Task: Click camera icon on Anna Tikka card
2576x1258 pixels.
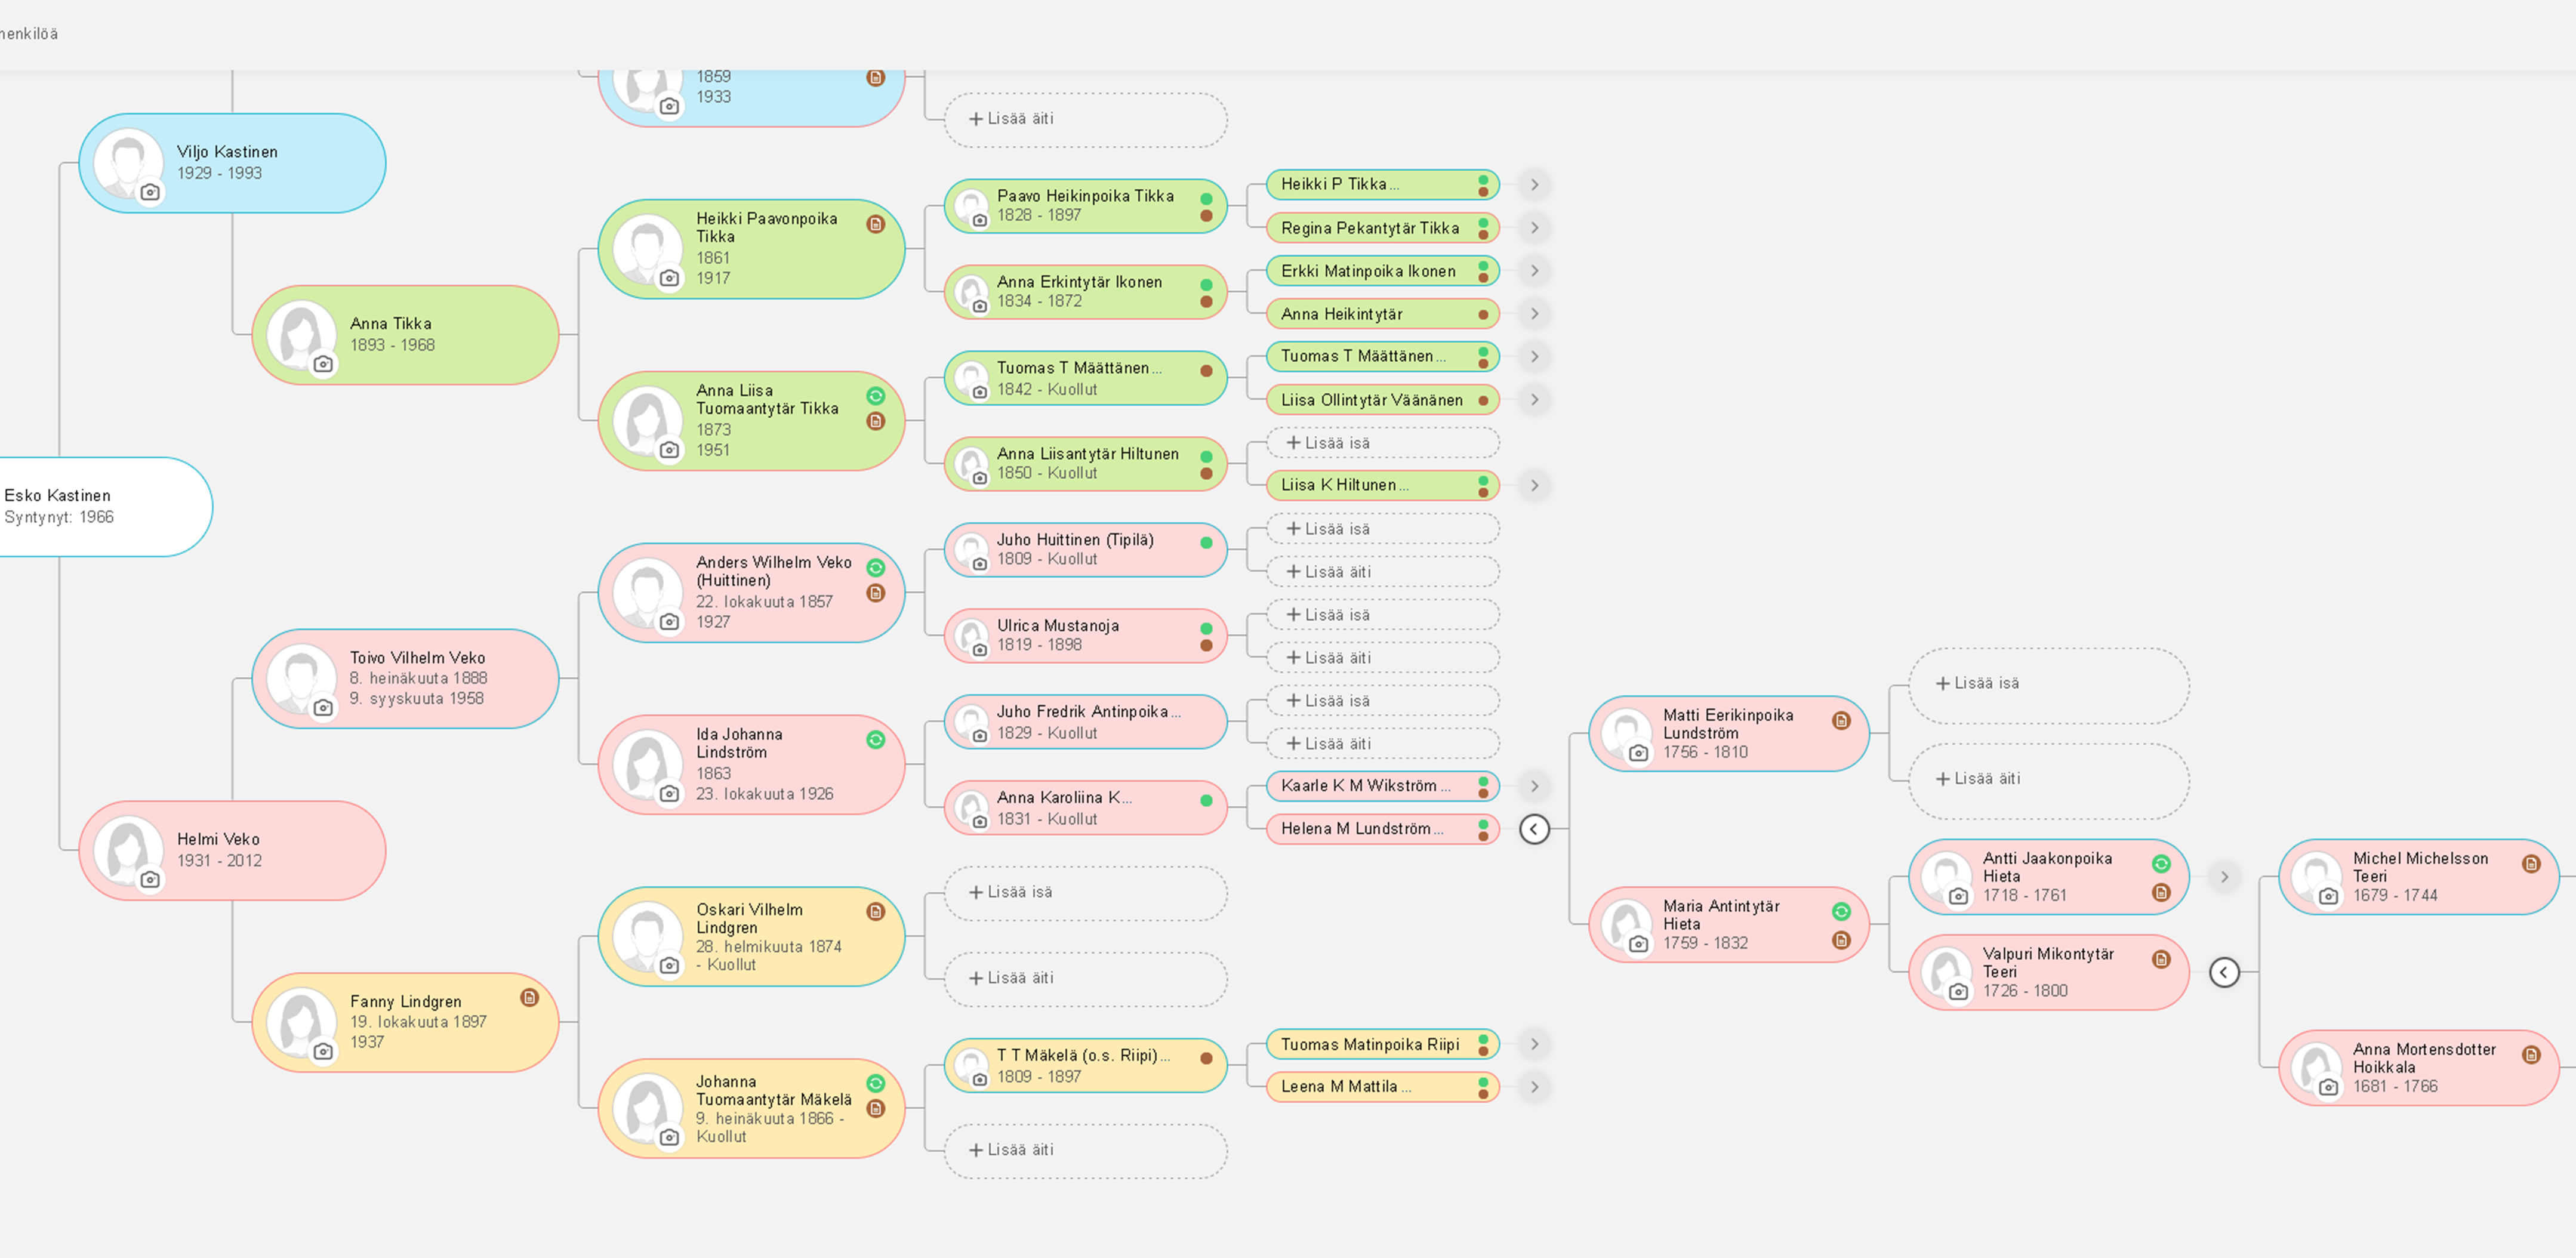Action: tap(323, 364)
